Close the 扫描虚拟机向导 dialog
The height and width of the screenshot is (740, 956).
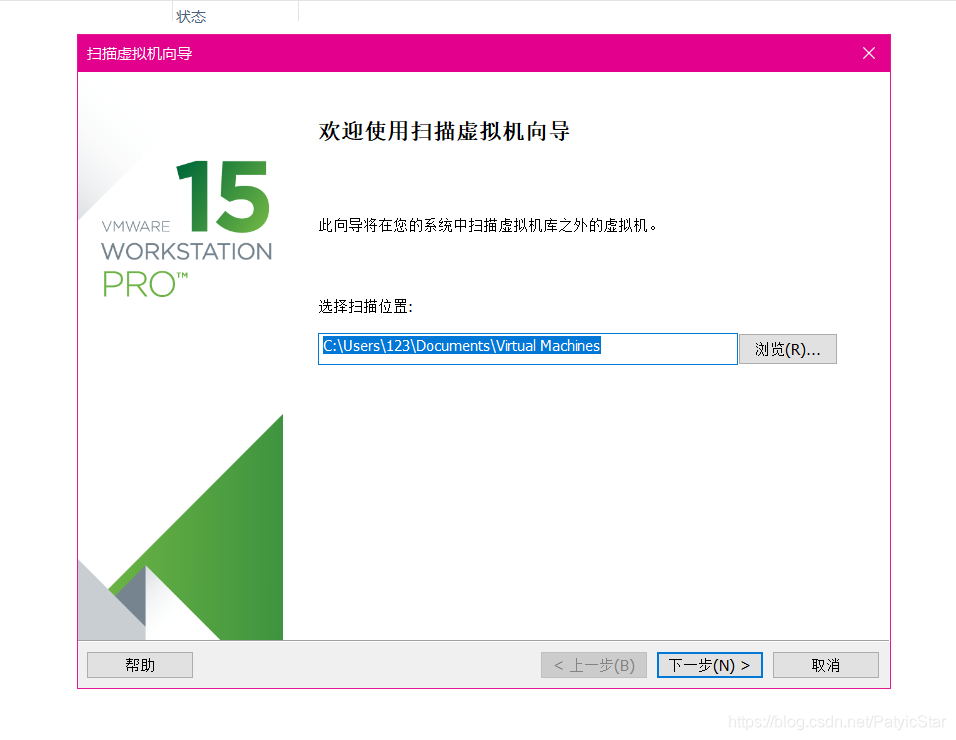[869, 54]
